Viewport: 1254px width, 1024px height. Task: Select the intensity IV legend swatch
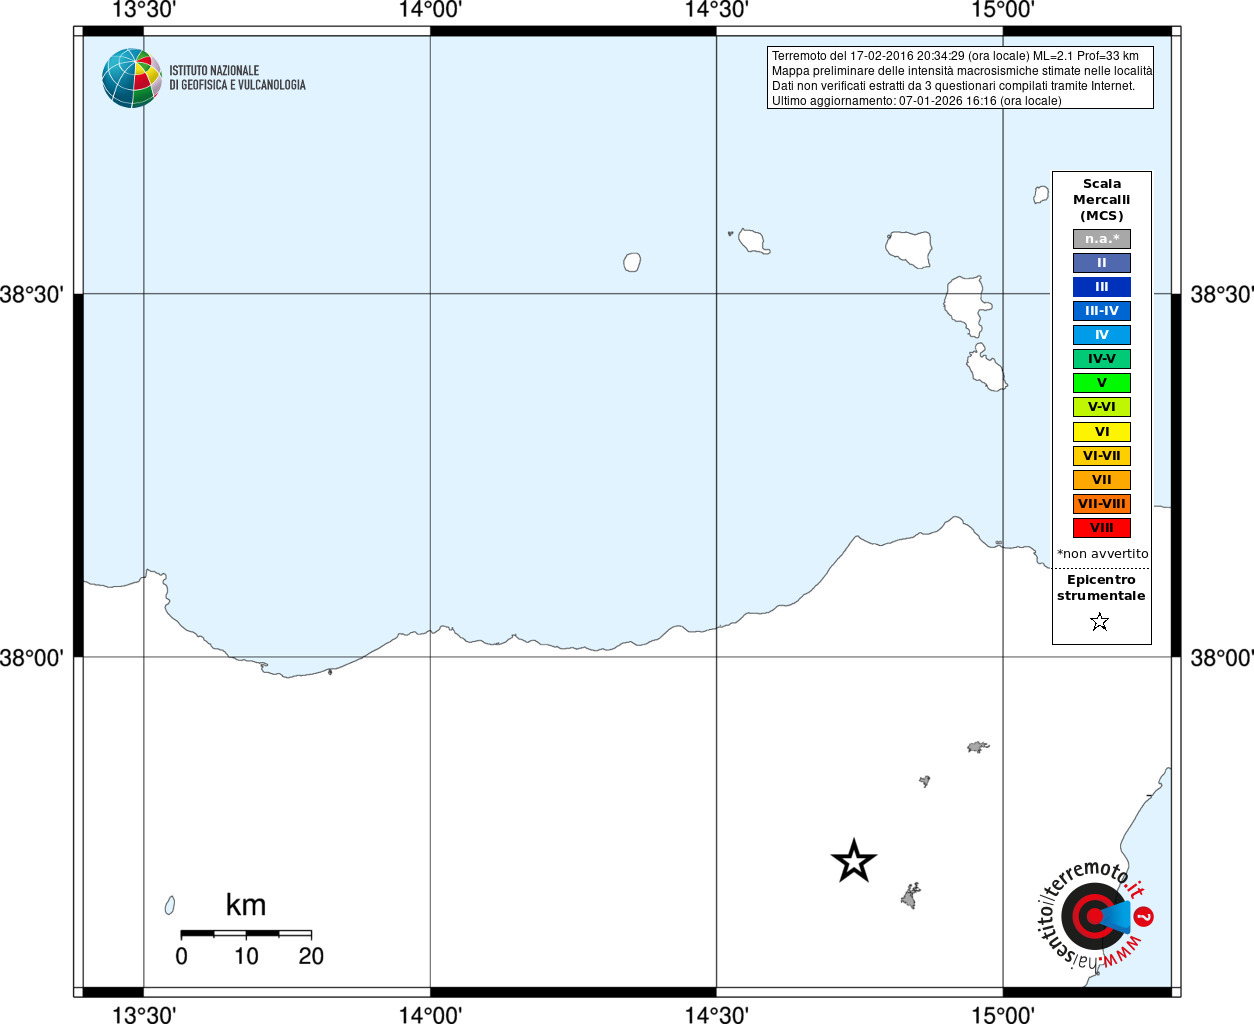1102,335
